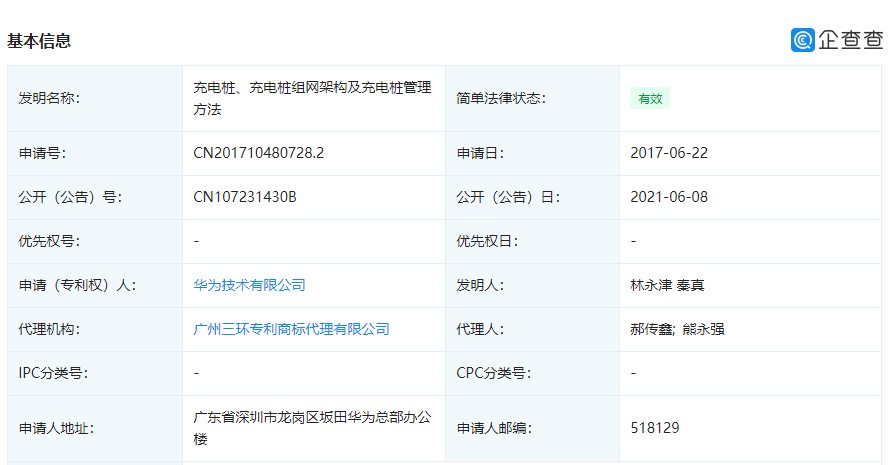The image size is (894, 465).
Task: Click the applicant address starting with 广东省深圳市
Action: 312,427
